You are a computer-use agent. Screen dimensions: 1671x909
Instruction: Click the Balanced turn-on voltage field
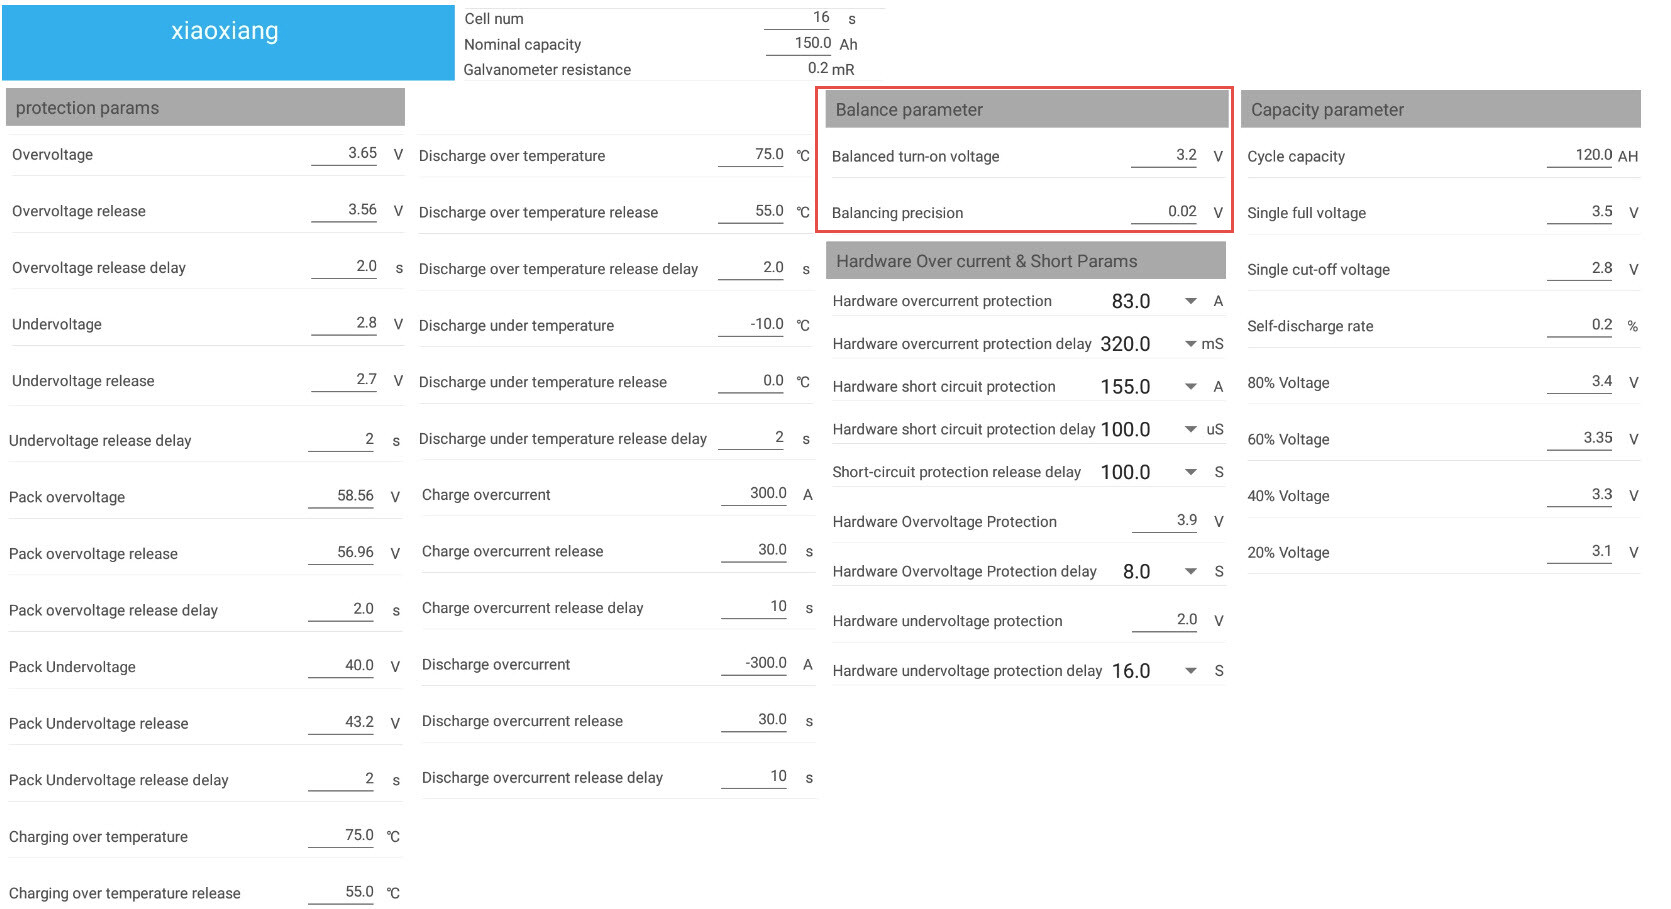[1164, 156]
